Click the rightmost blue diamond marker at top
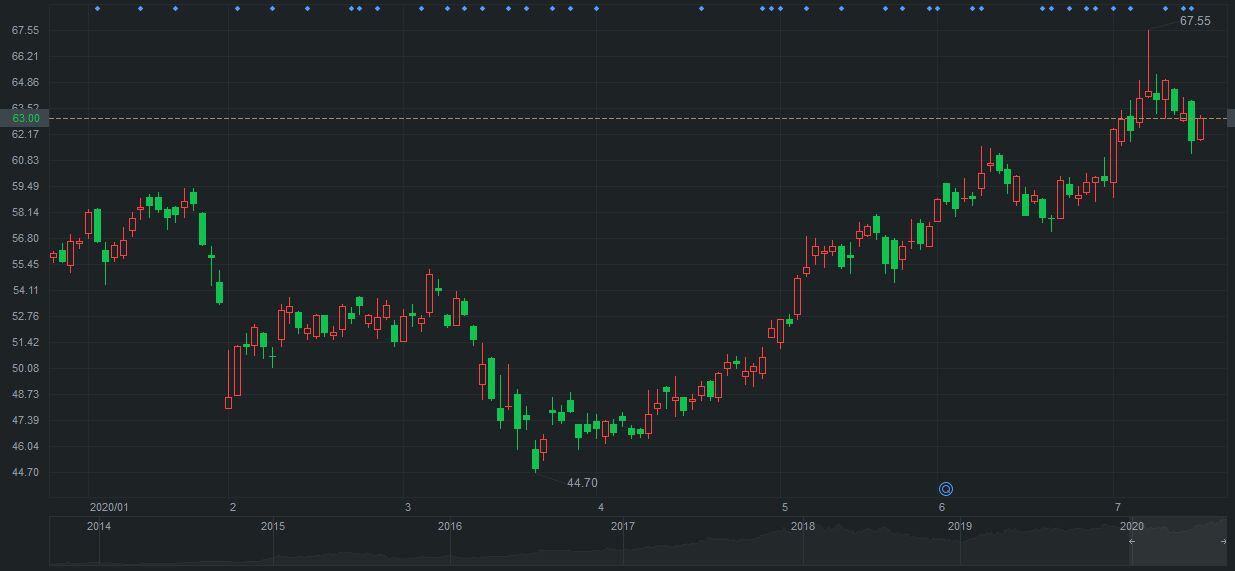Screen dimensions: 1235x571 [x=1190, y=9]
